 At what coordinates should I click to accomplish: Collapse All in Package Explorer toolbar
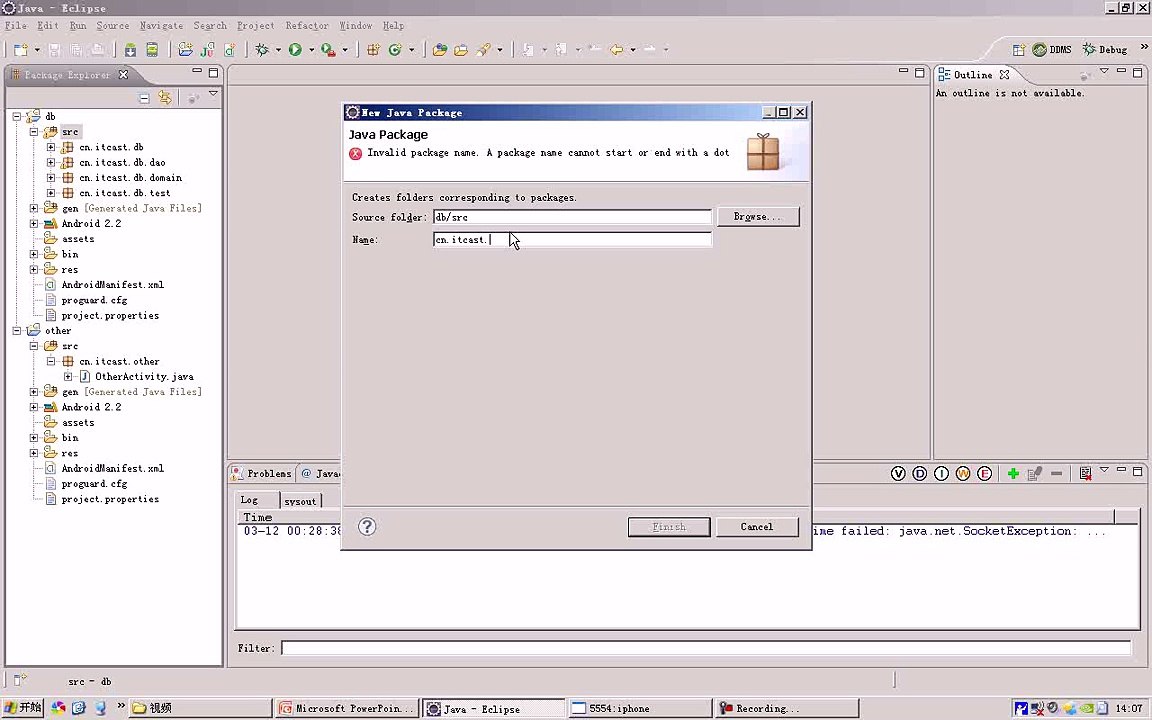pos(145,98)
